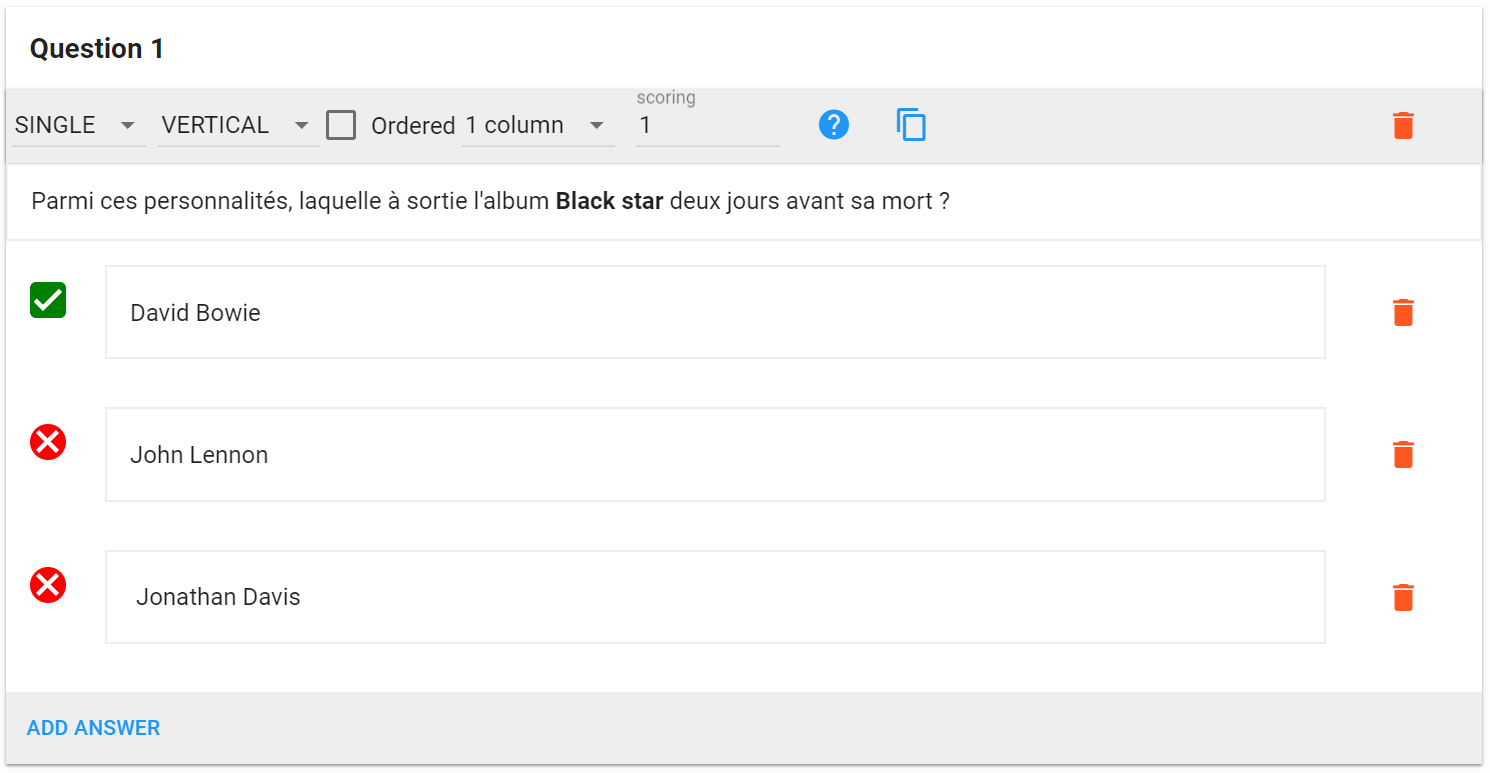Toggle the red cross for John Lennon
The height and width of the screenshot is (773, 1490).
click(48, 442)
